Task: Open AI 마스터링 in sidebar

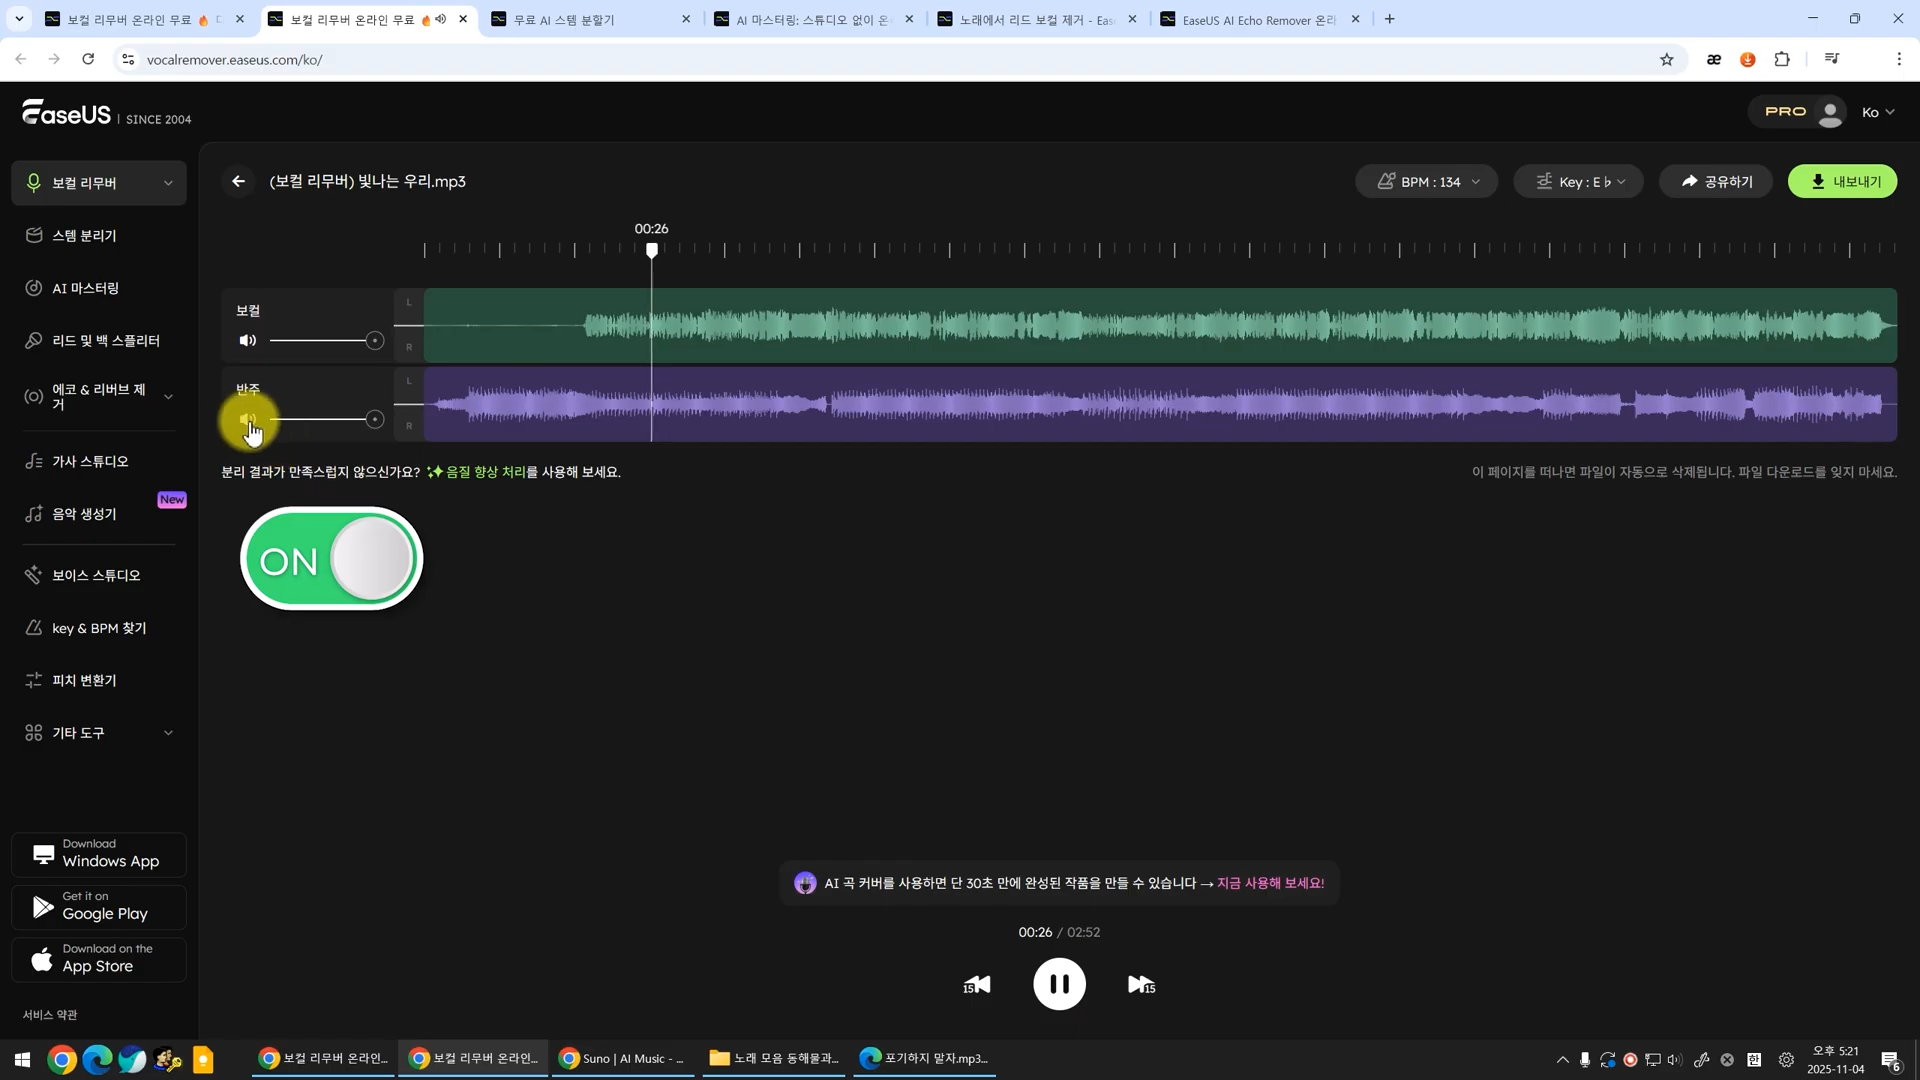Action: pyautogui.click(x=85, y=288)
